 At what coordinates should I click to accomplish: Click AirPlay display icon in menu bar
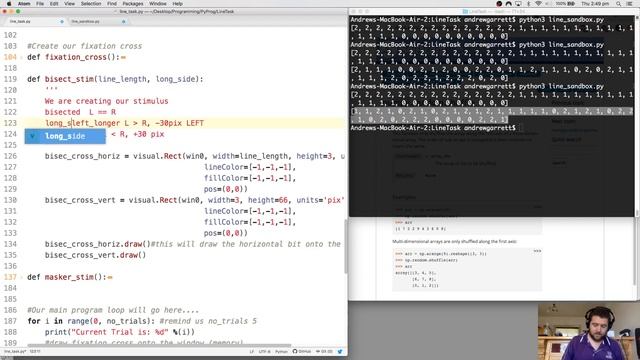[x=518, y=4]
